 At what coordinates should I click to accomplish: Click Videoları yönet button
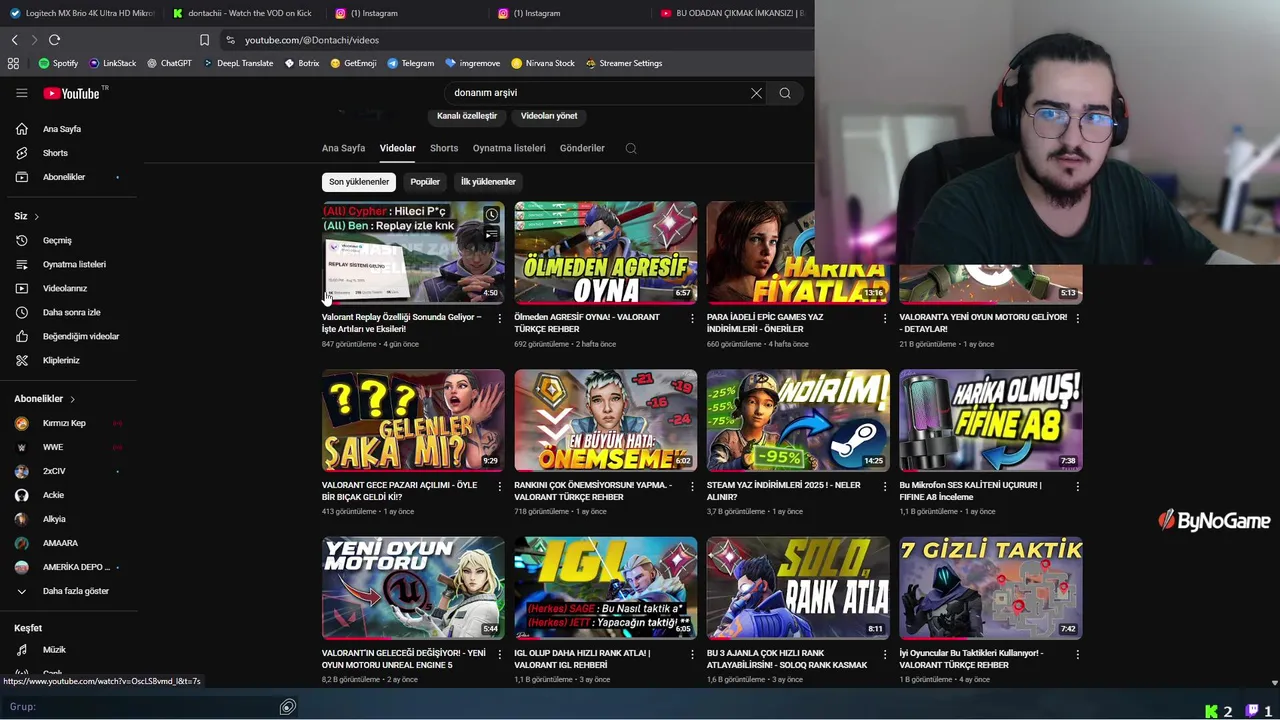click(549, 116)
